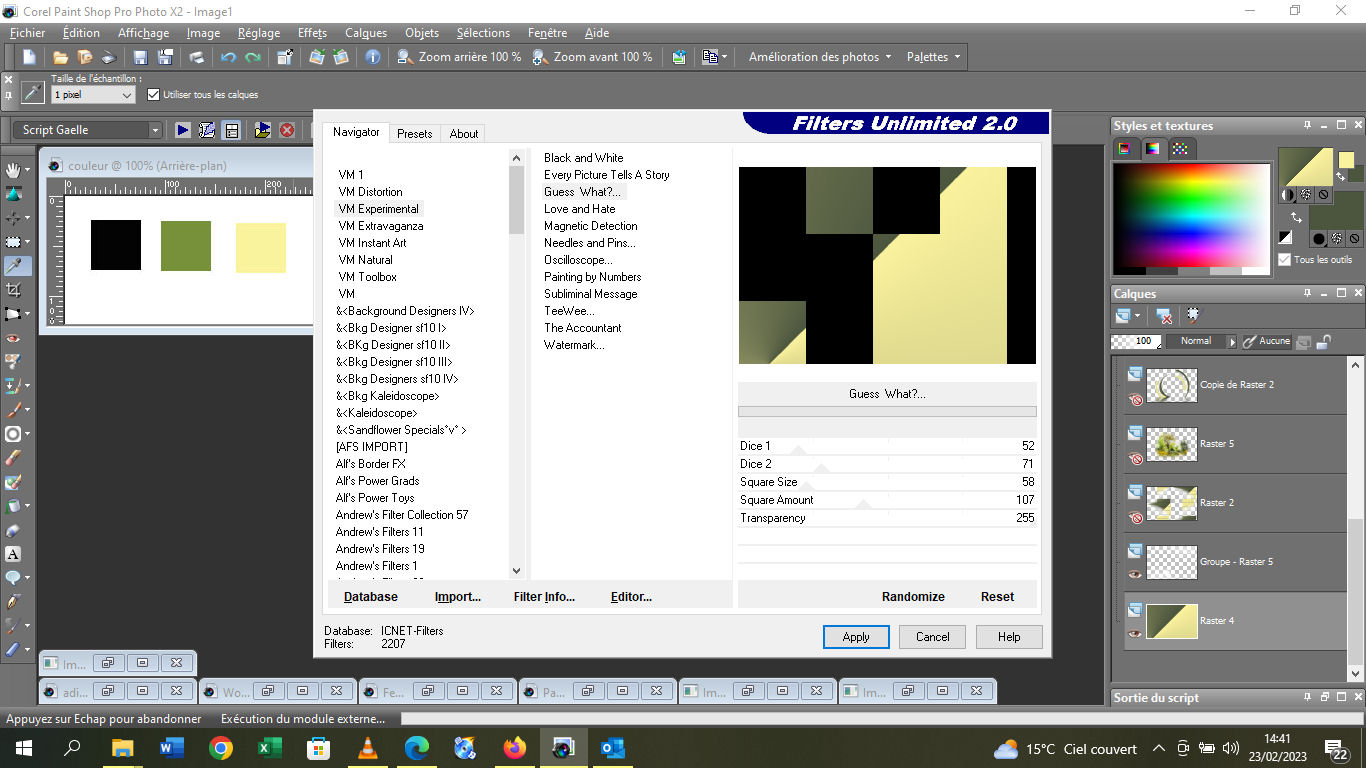Image resolution: width=1366 pixels, height=768 pixels.
Task: Click the Help button in filter dialog
Action: pyautogui.click(x=1009, y=637)
